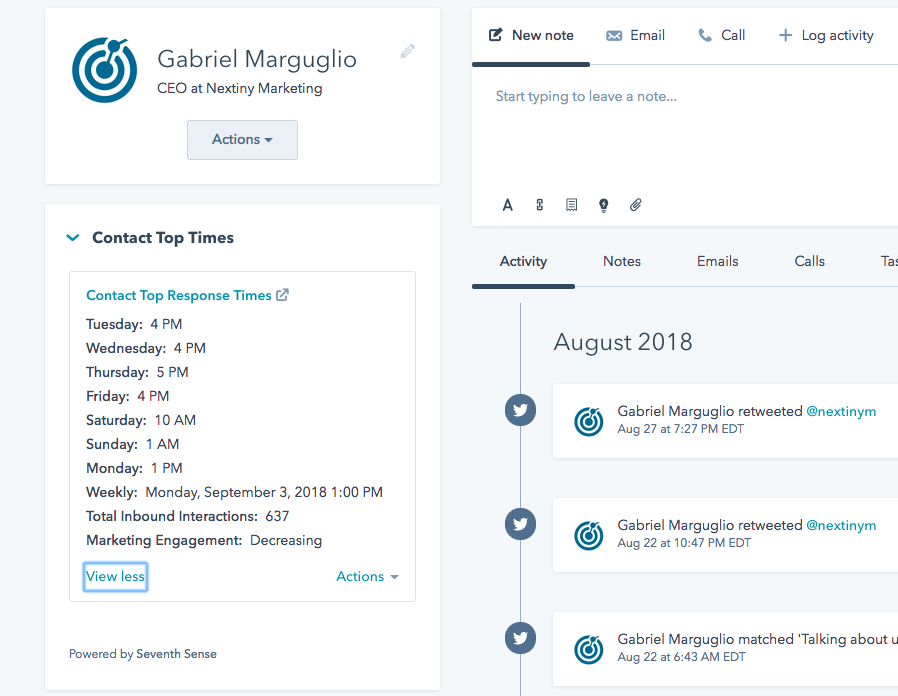Screen dimensions: 898x696
Task: Click Gabriel Marguglio's profile avatar logo
Action: 104,70
